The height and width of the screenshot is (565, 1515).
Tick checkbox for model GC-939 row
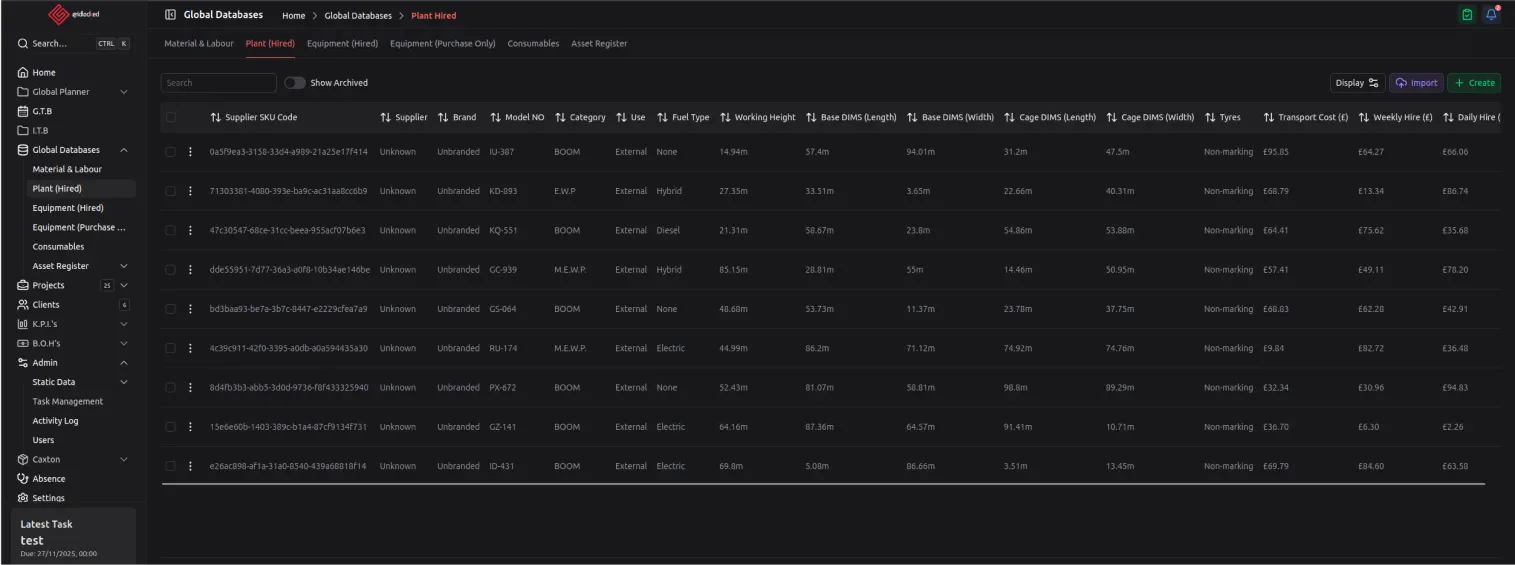point(170,270)
